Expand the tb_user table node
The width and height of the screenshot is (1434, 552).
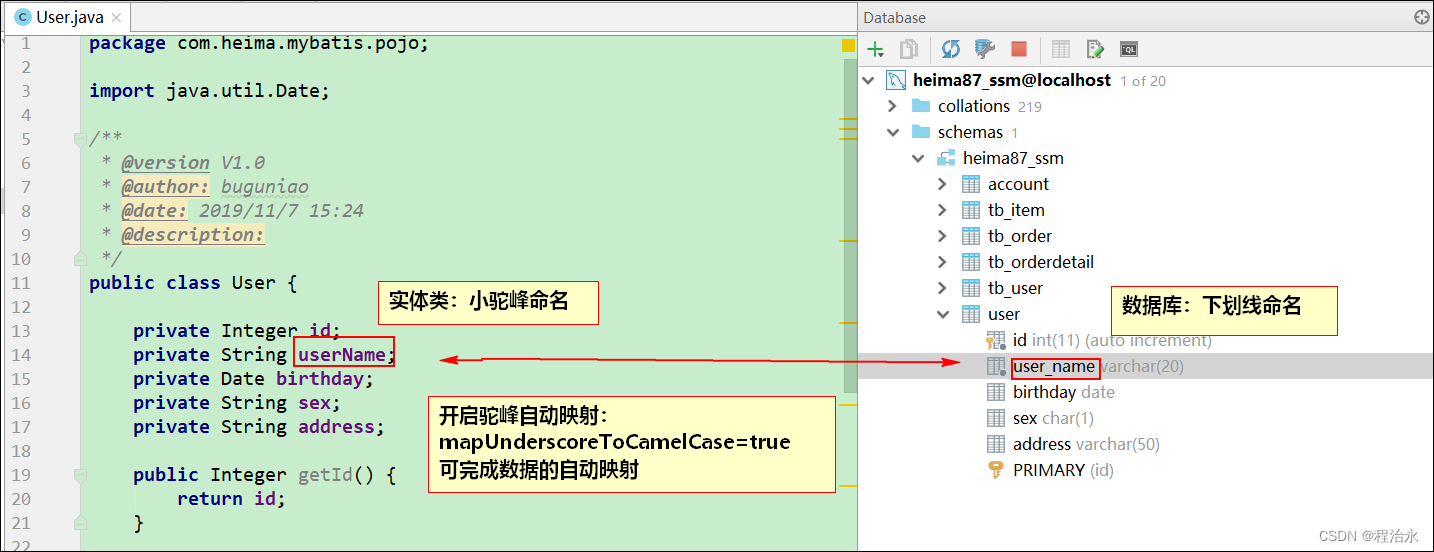click(x=942, y=288)
